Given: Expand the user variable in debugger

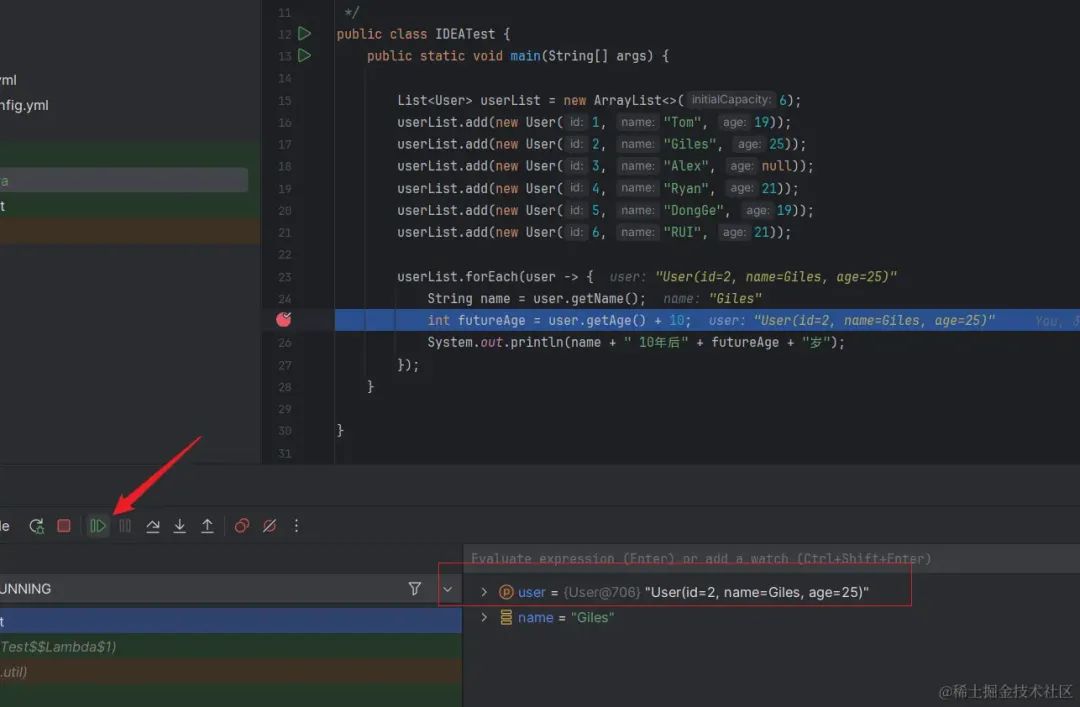Looking at the screenshot, I should [484, 591].
